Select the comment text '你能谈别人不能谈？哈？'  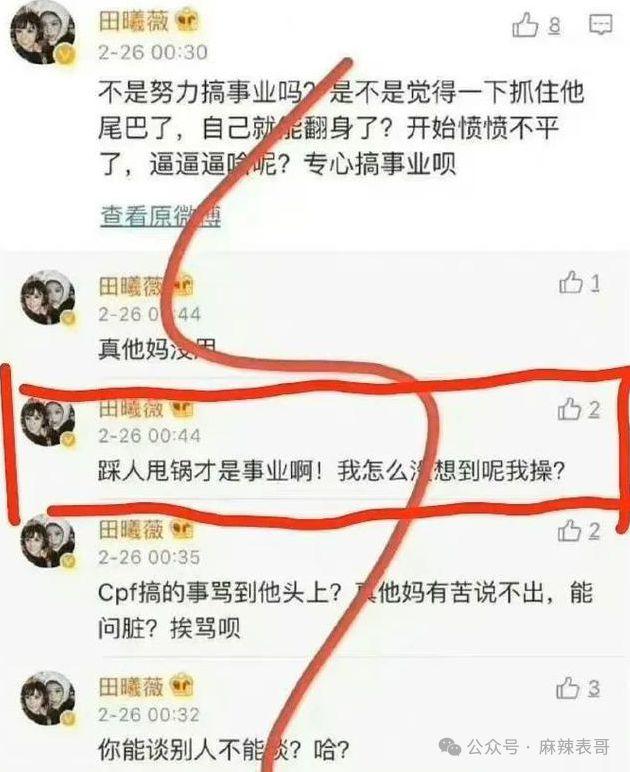[x=224, y=750]
